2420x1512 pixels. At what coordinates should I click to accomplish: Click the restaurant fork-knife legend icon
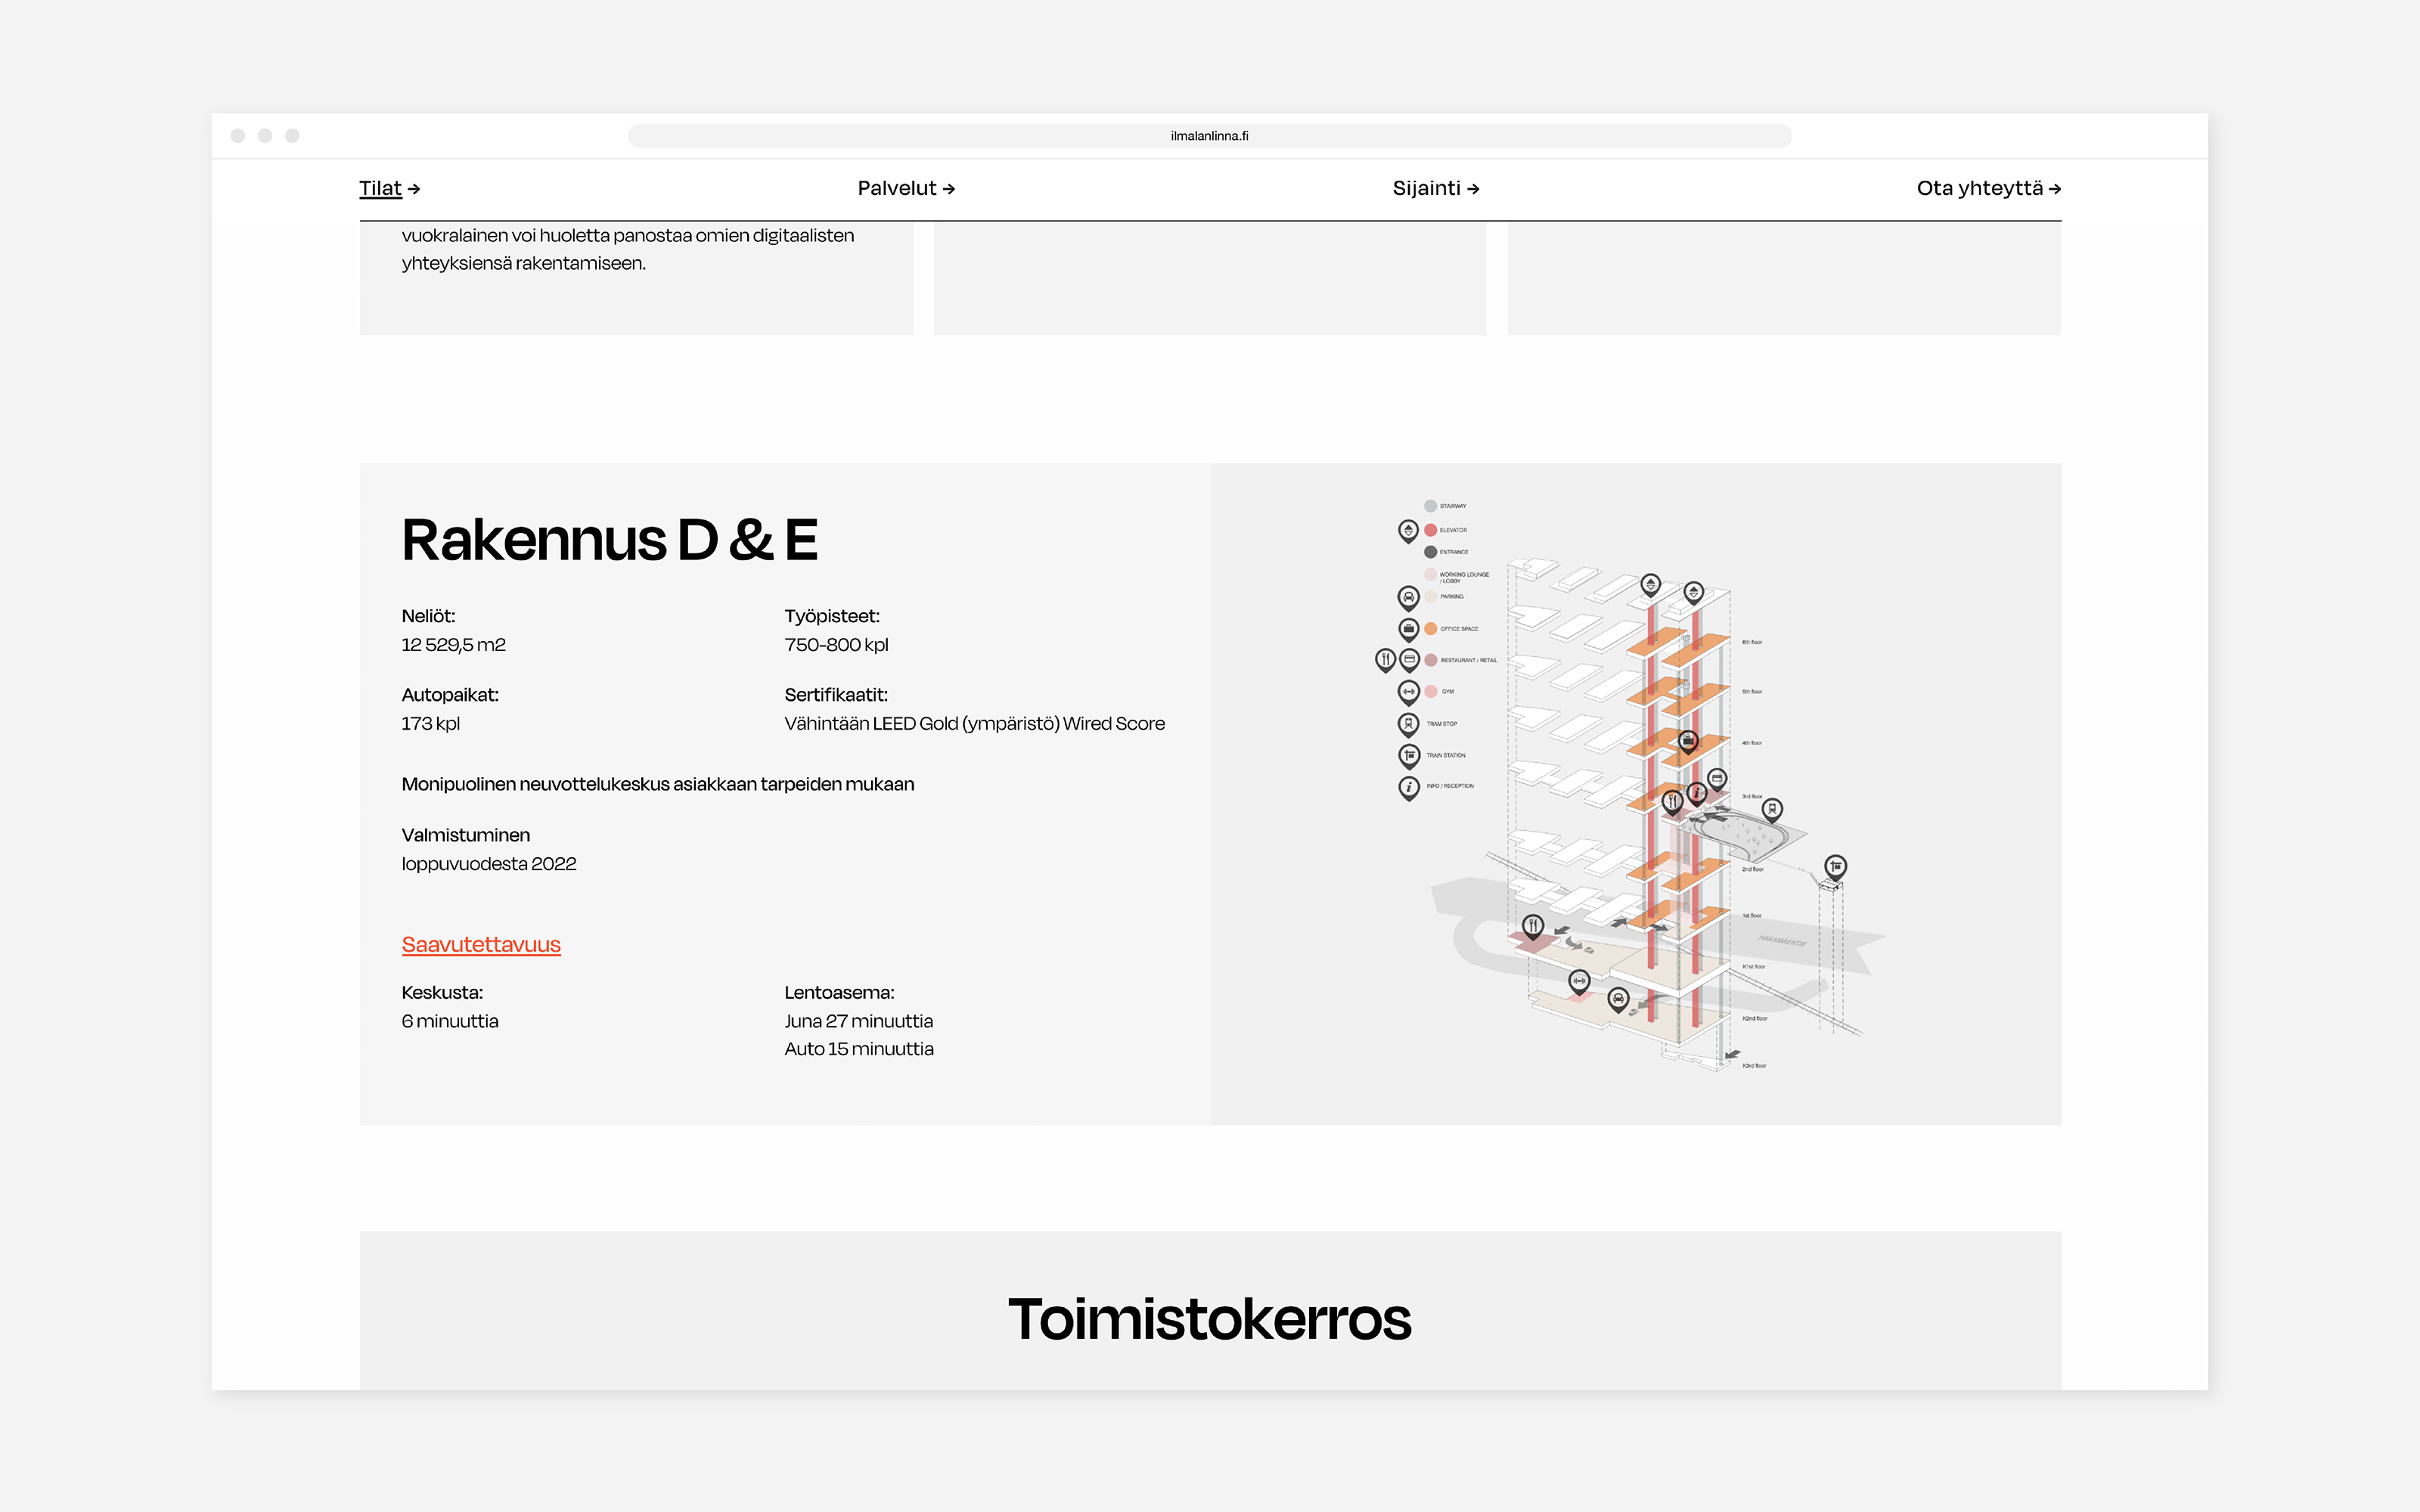[x=1385, y=659]
